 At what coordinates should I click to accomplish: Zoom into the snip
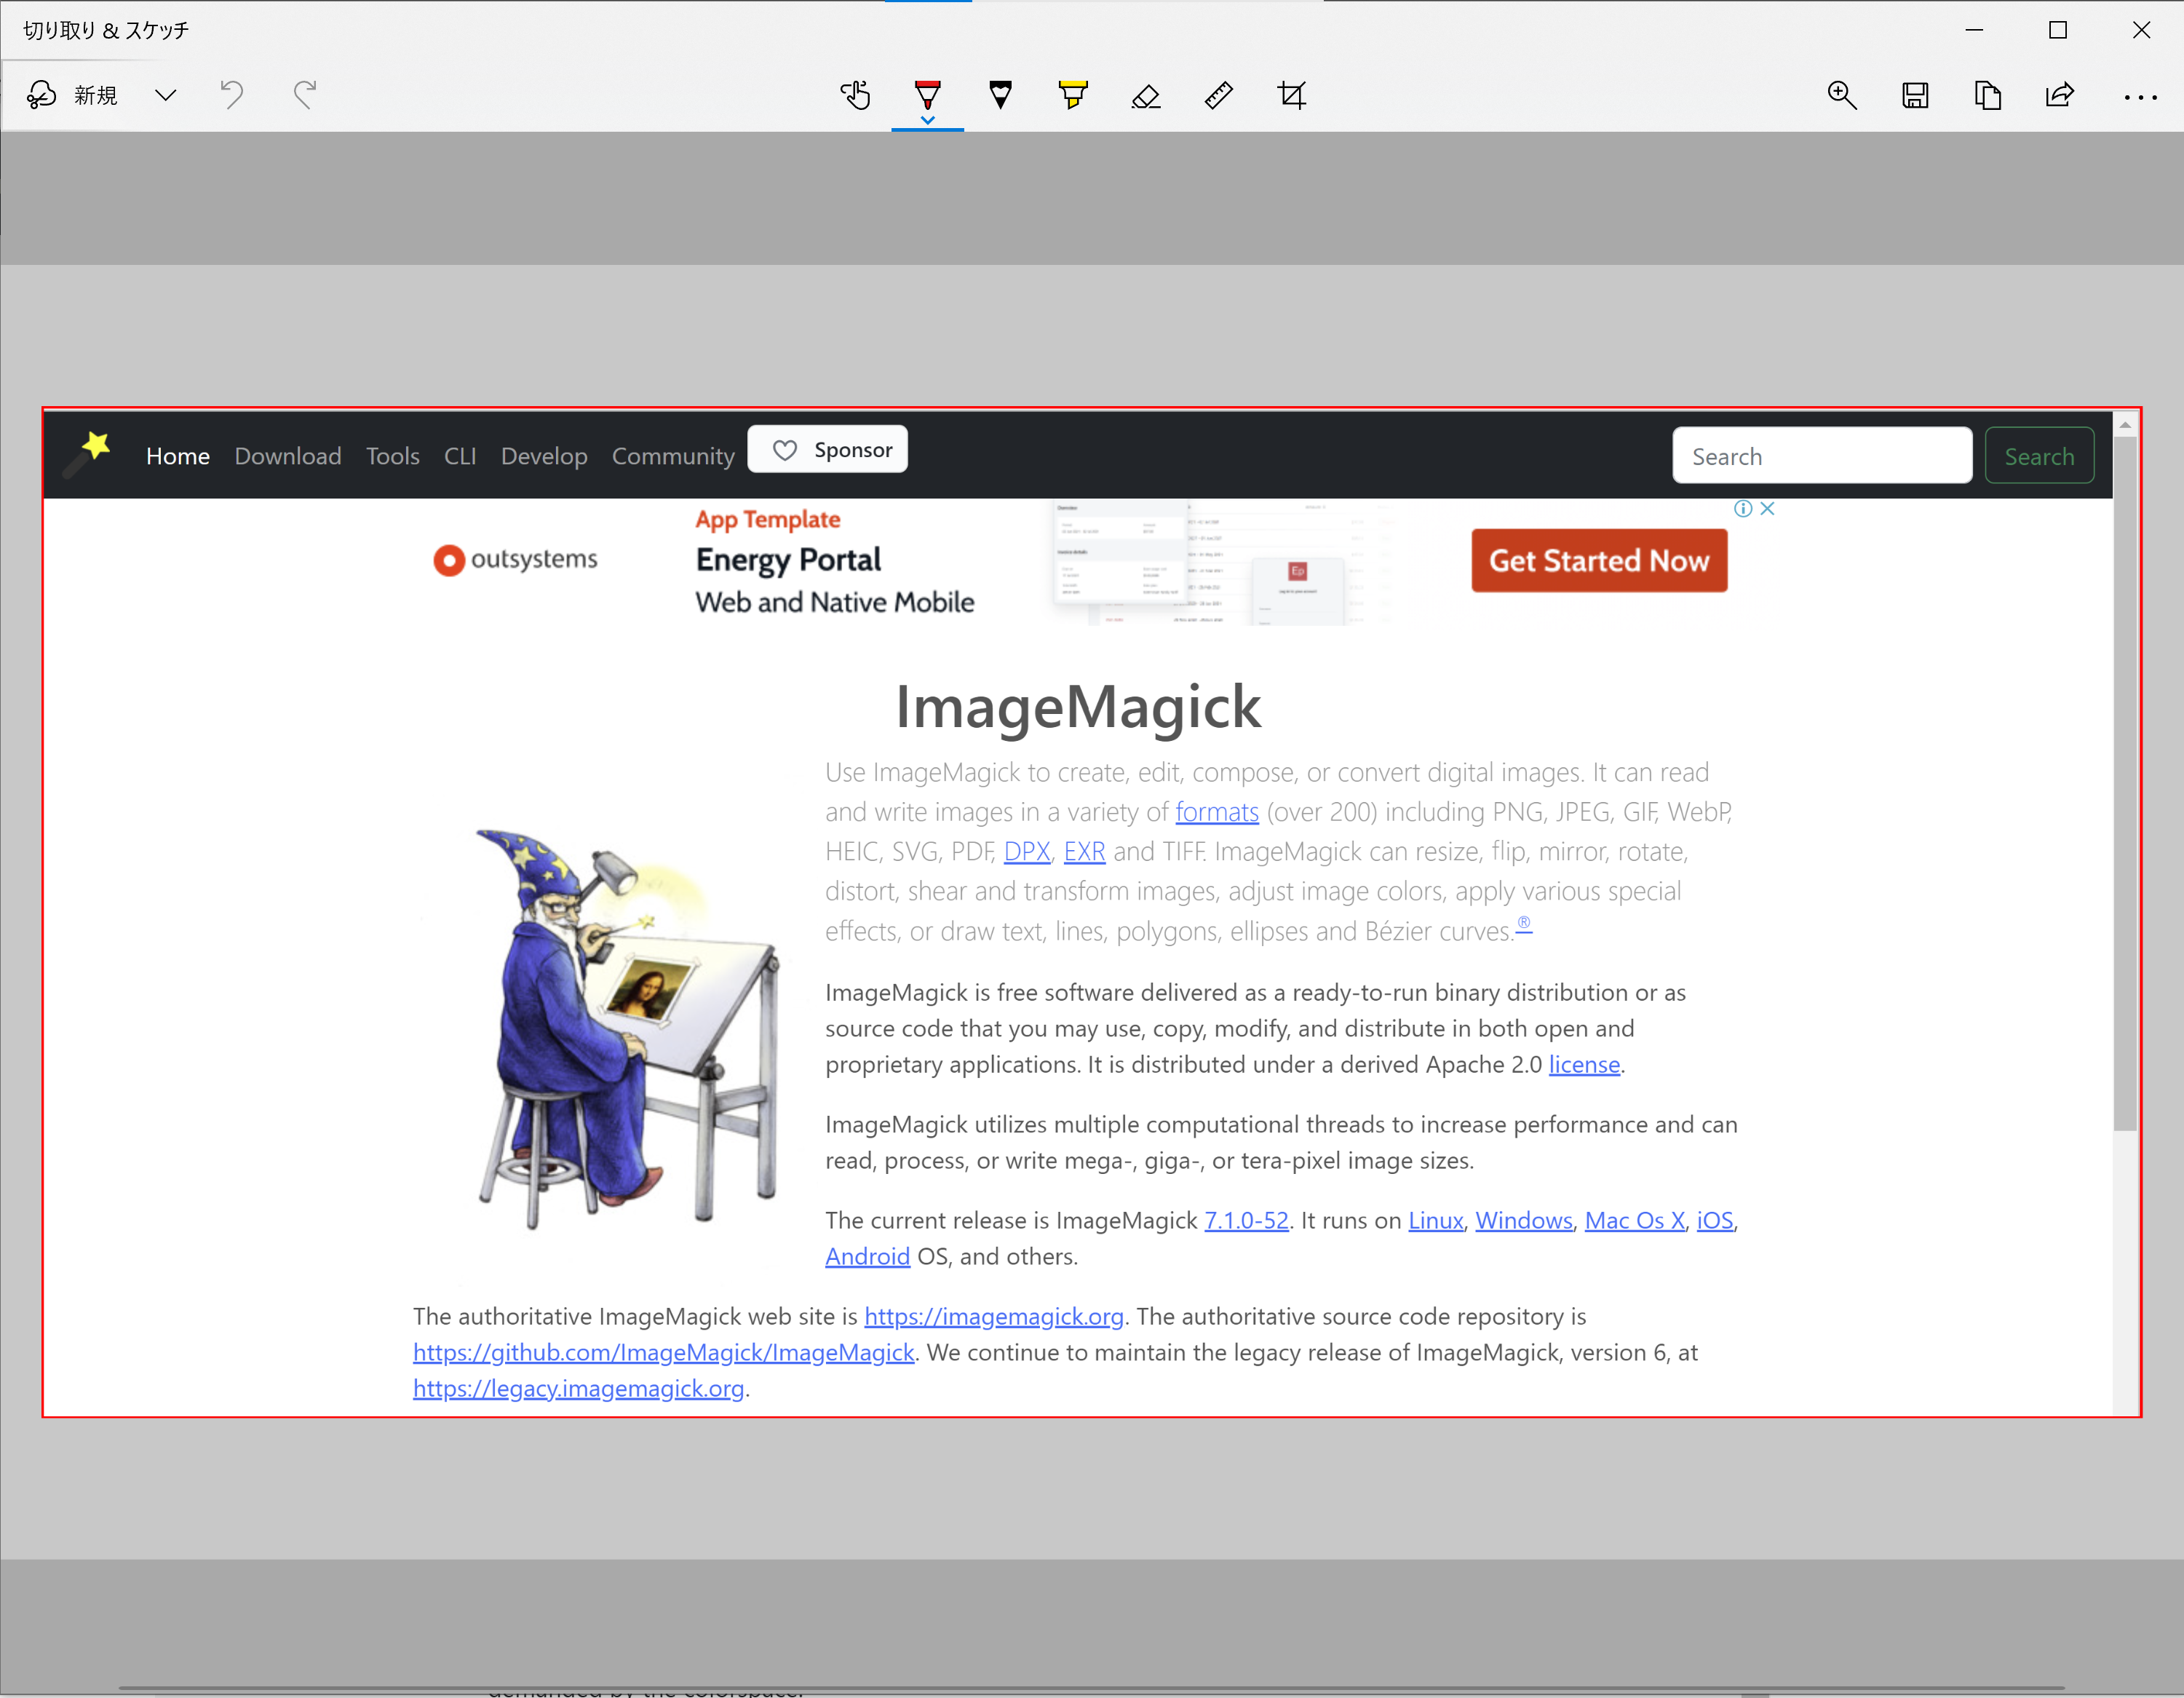pyautogui.click(x=1843, y=95)
